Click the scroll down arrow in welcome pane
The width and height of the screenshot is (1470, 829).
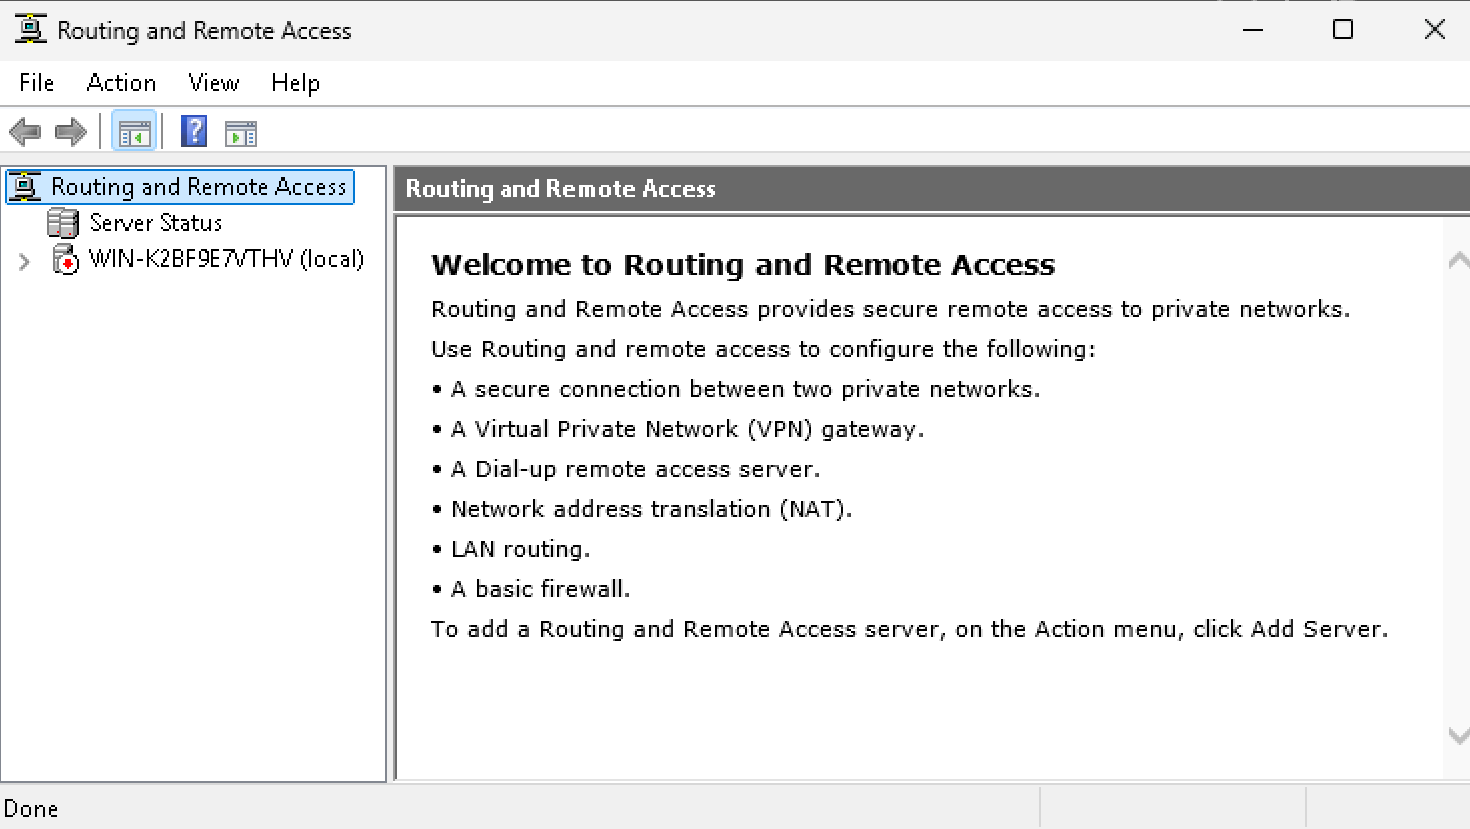point(1458,736)
